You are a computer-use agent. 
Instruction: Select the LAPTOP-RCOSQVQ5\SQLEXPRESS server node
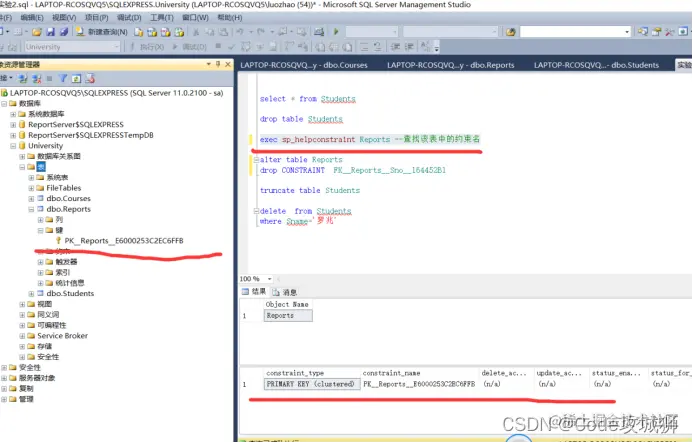[116, 93]
